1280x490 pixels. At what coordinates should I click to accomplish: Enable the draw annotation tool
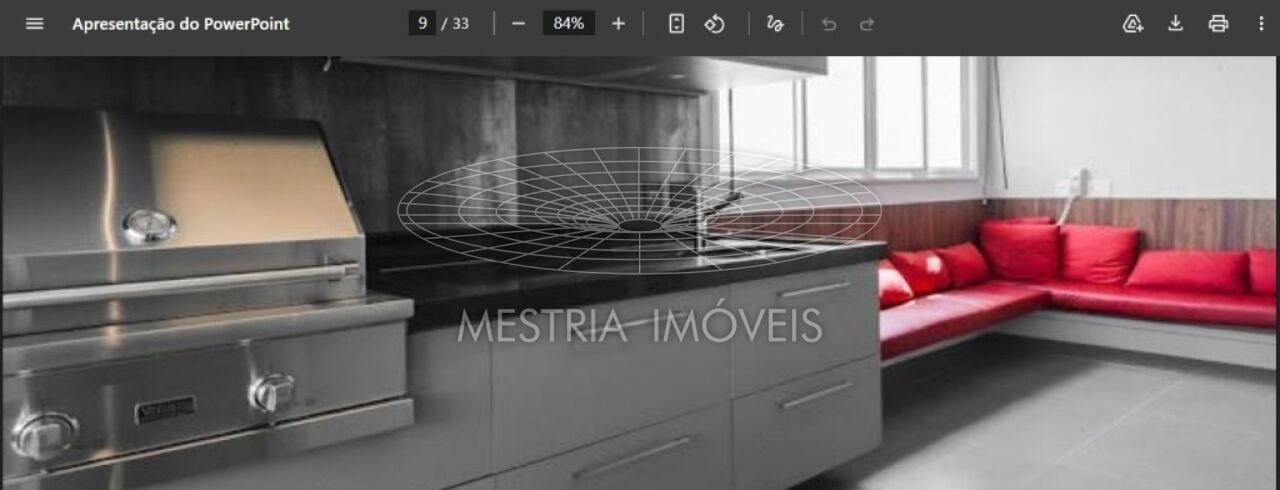(775, 23)
